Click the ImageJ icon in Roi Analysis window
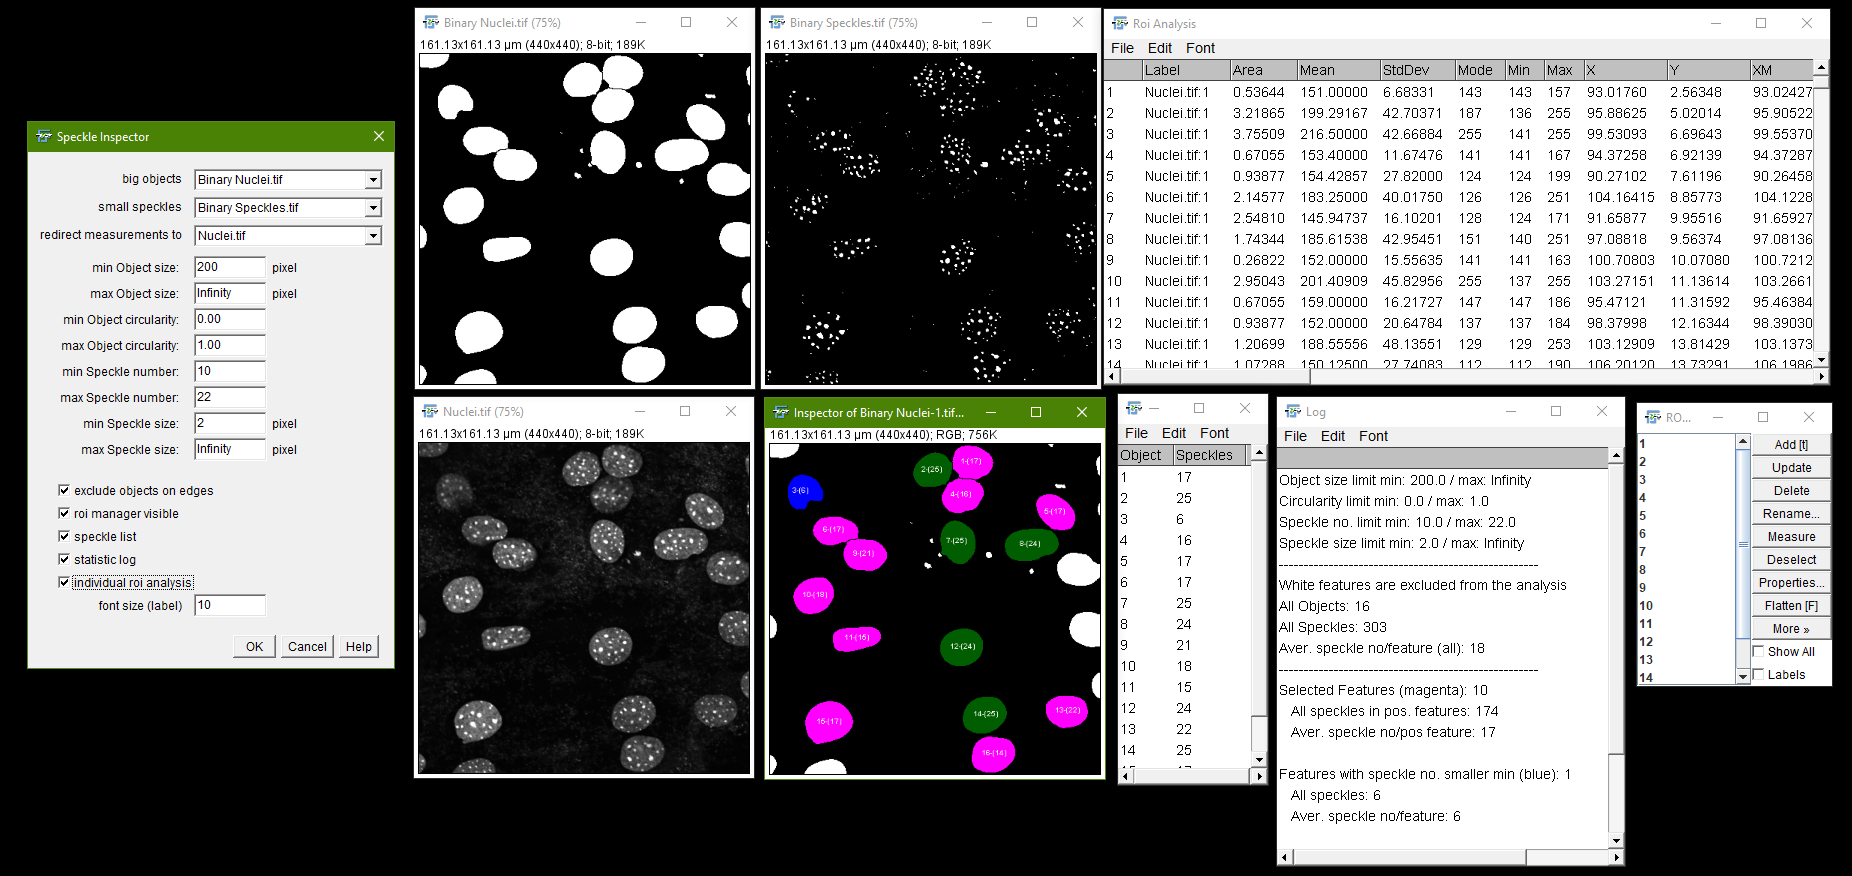1852x876 pixels. coord(1120,23)
